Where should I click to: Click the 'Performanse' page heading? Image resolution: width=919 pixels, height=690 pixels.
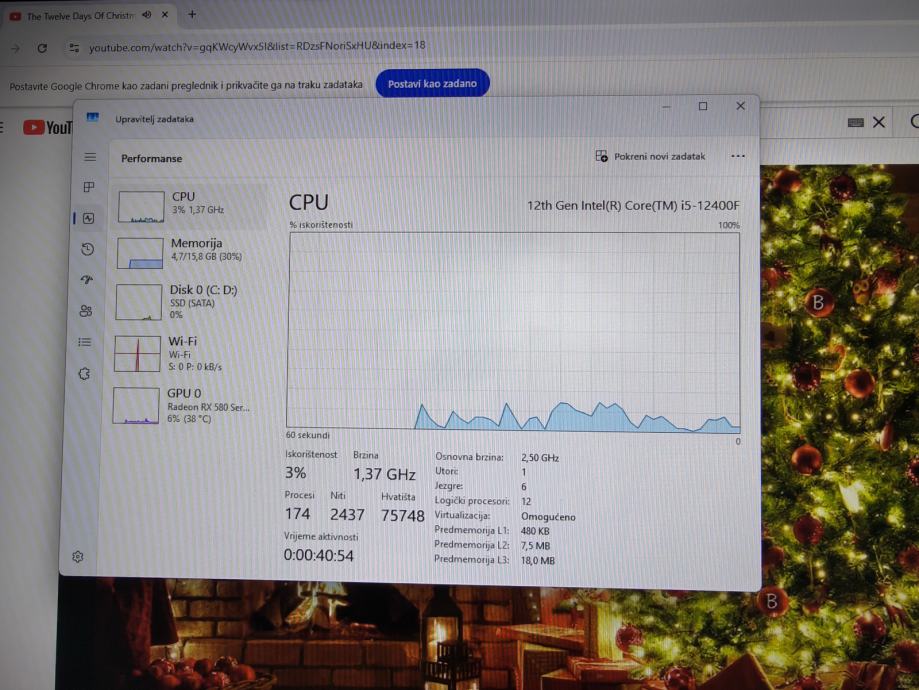pyautogui.click(x=152, y=158)
